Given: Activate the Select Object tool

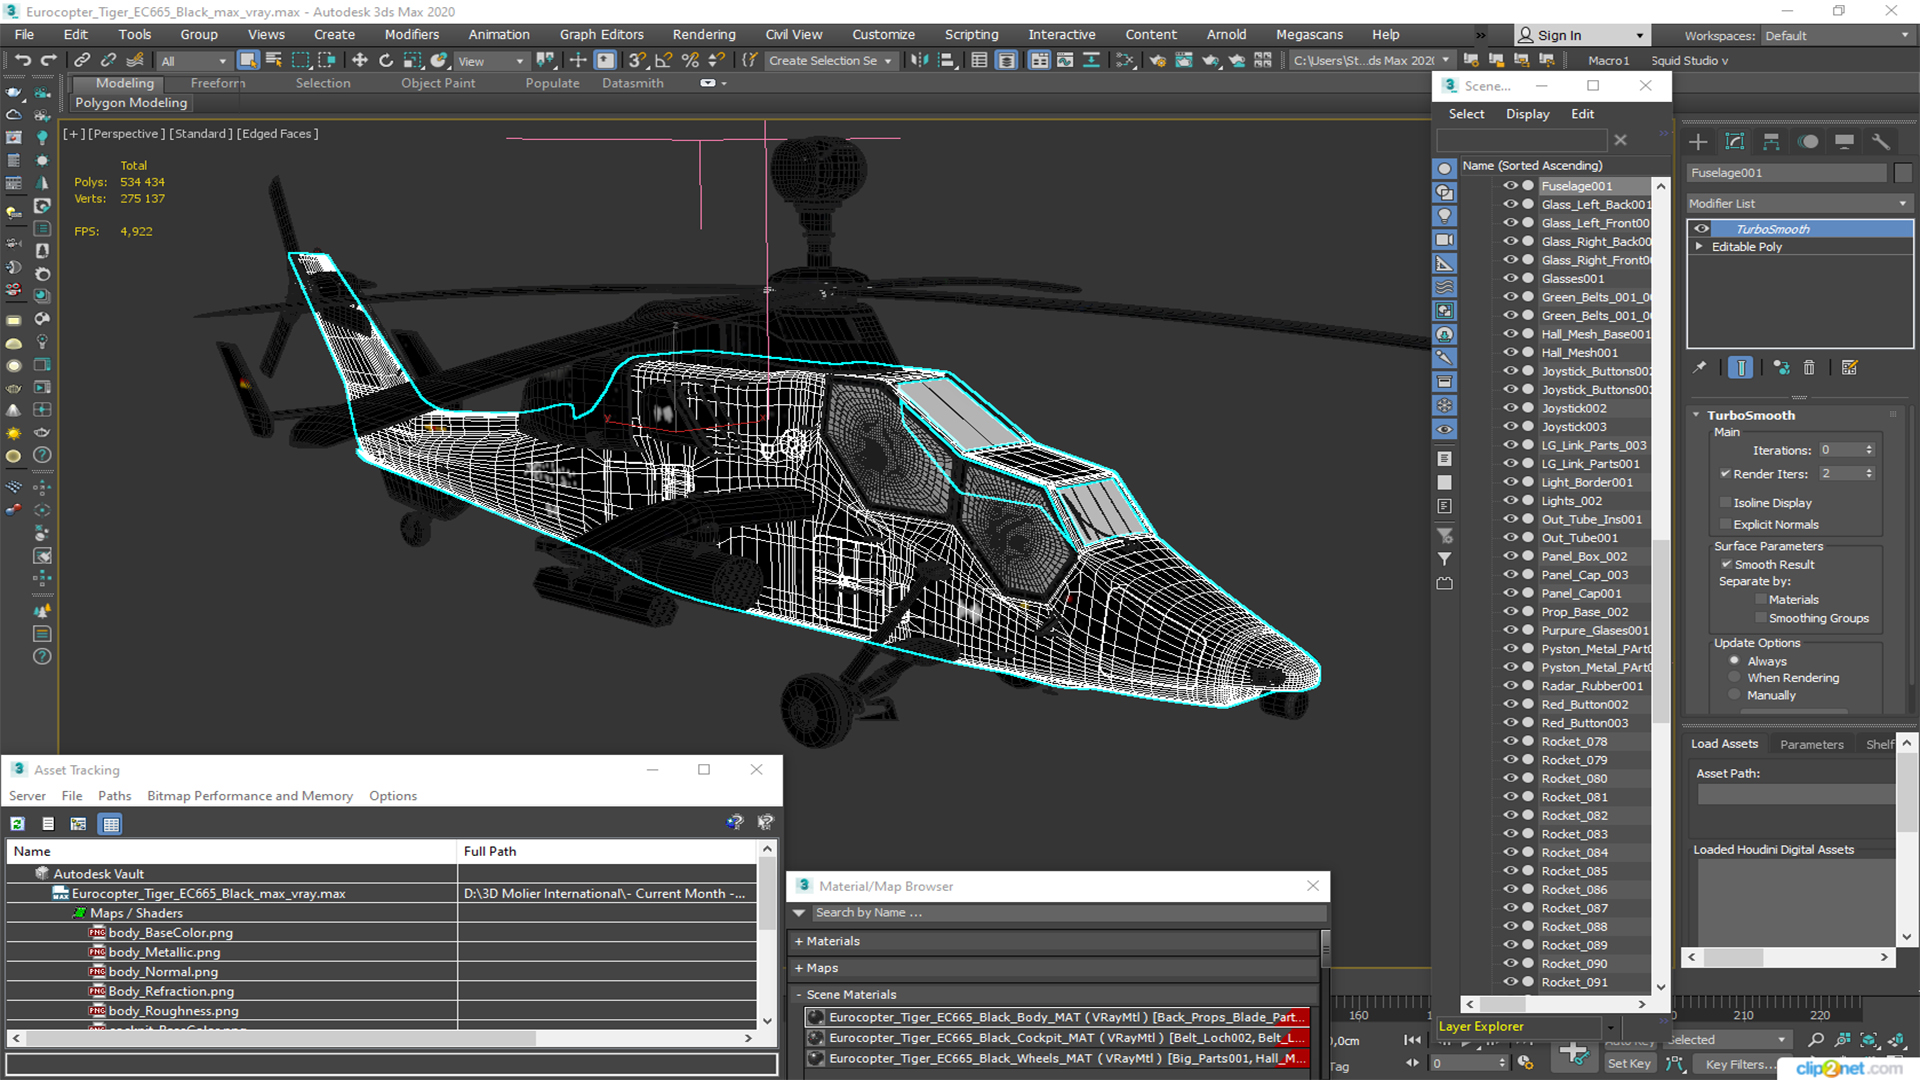Looking at the screenshot, I should (248, 60).
